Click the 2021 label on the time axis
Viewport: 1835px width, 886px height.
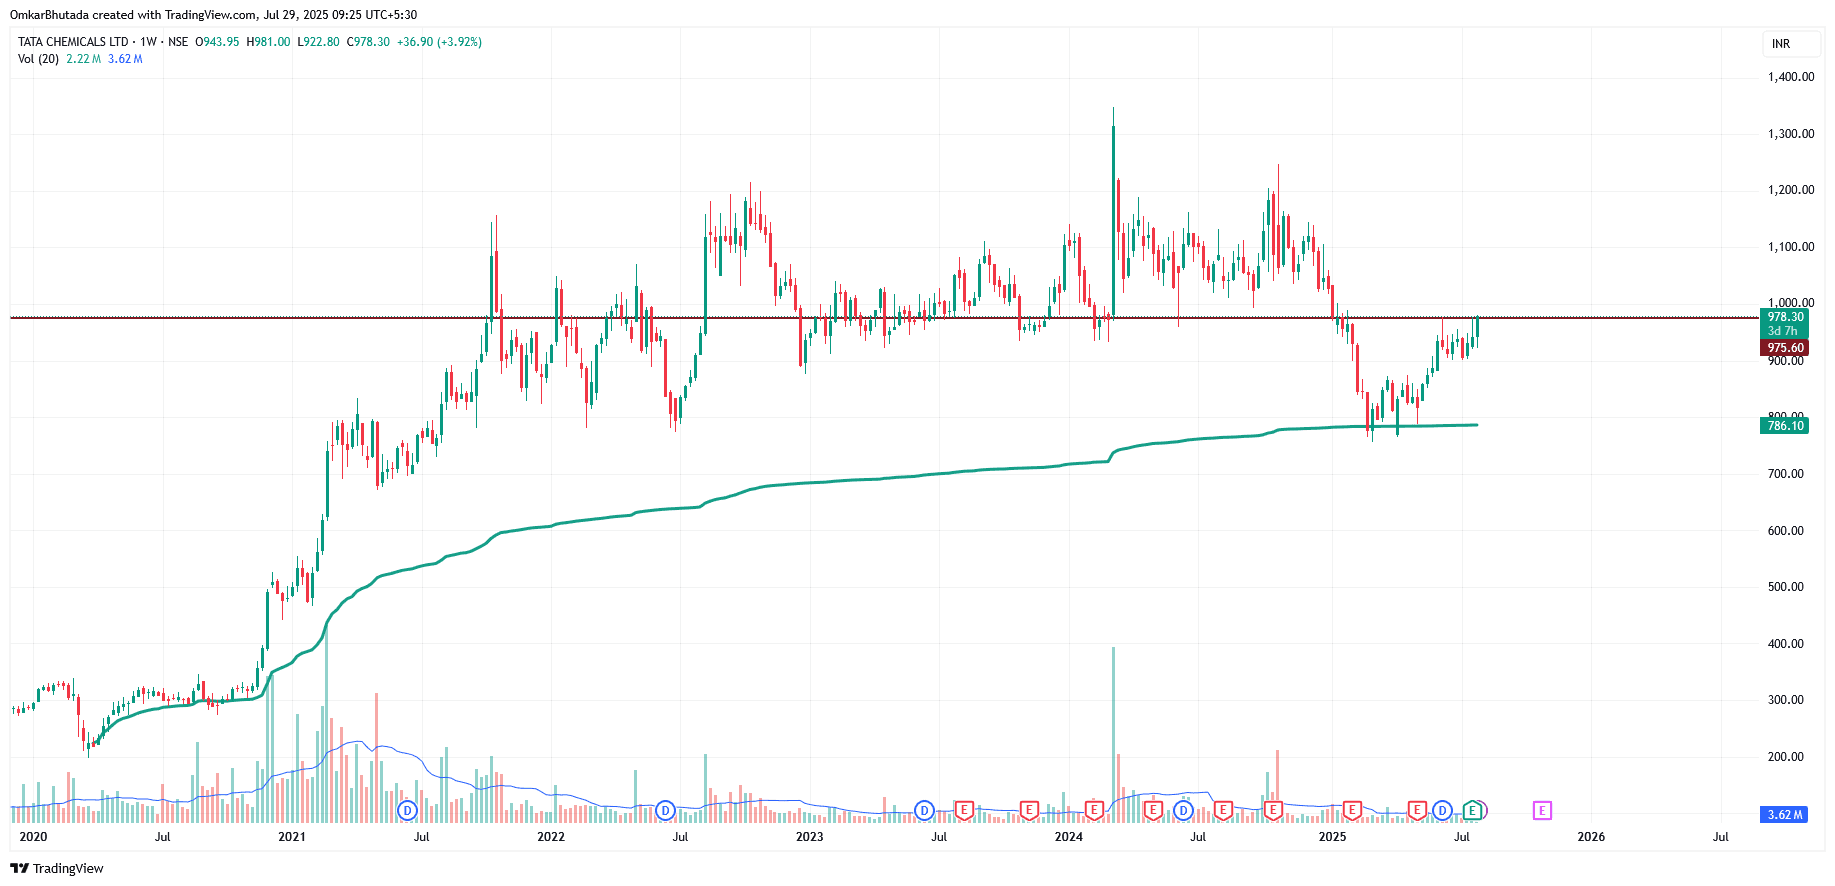click(x=292, y=837)
